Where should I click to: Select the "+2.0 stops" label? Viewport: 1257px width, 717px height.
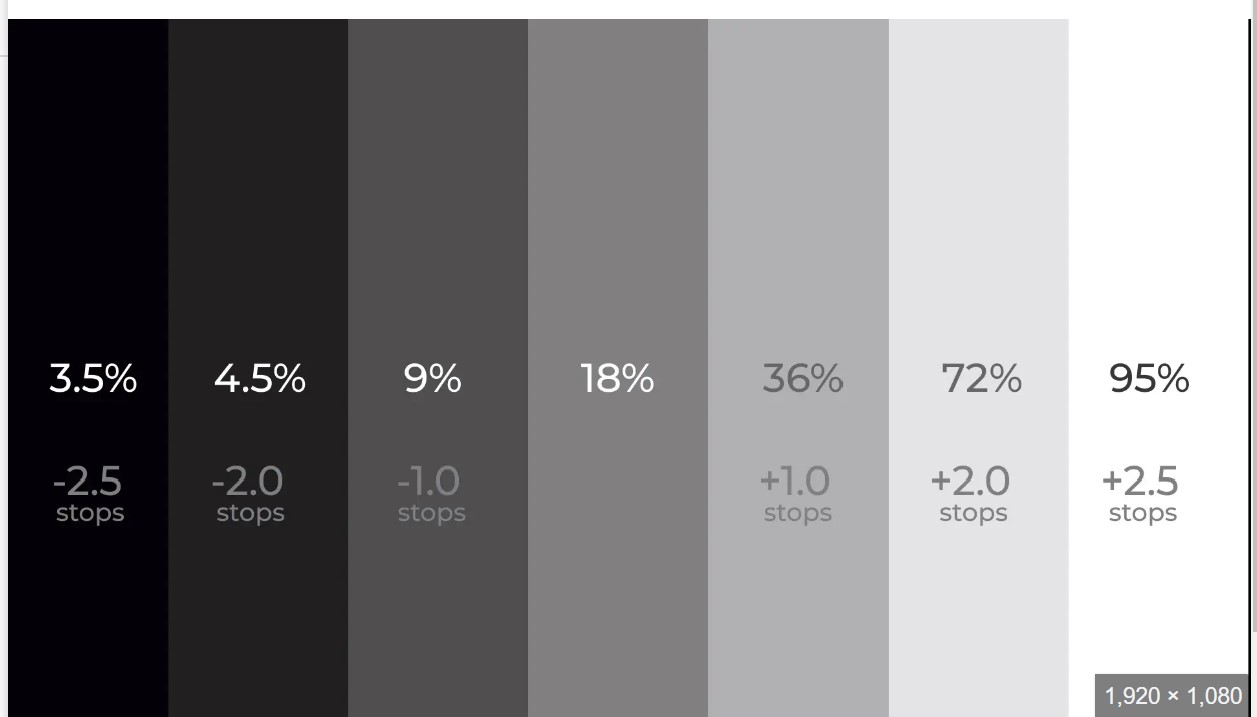(x=972, y=494)
